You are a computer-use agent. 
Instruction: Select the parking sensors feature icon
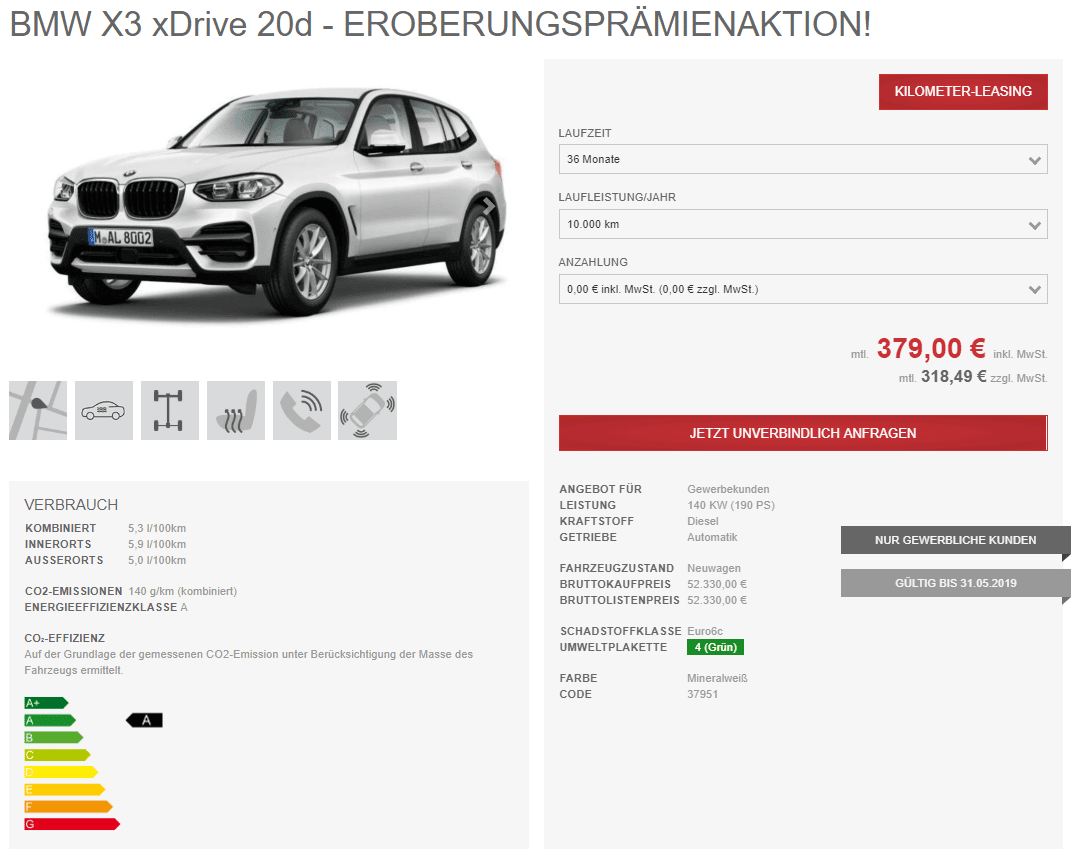[x=367, y=410]
